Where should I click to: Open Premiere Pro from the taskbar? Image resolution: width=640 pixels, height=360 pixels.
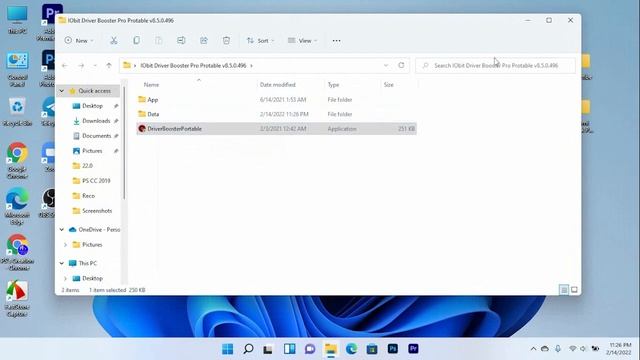point(413,349)
